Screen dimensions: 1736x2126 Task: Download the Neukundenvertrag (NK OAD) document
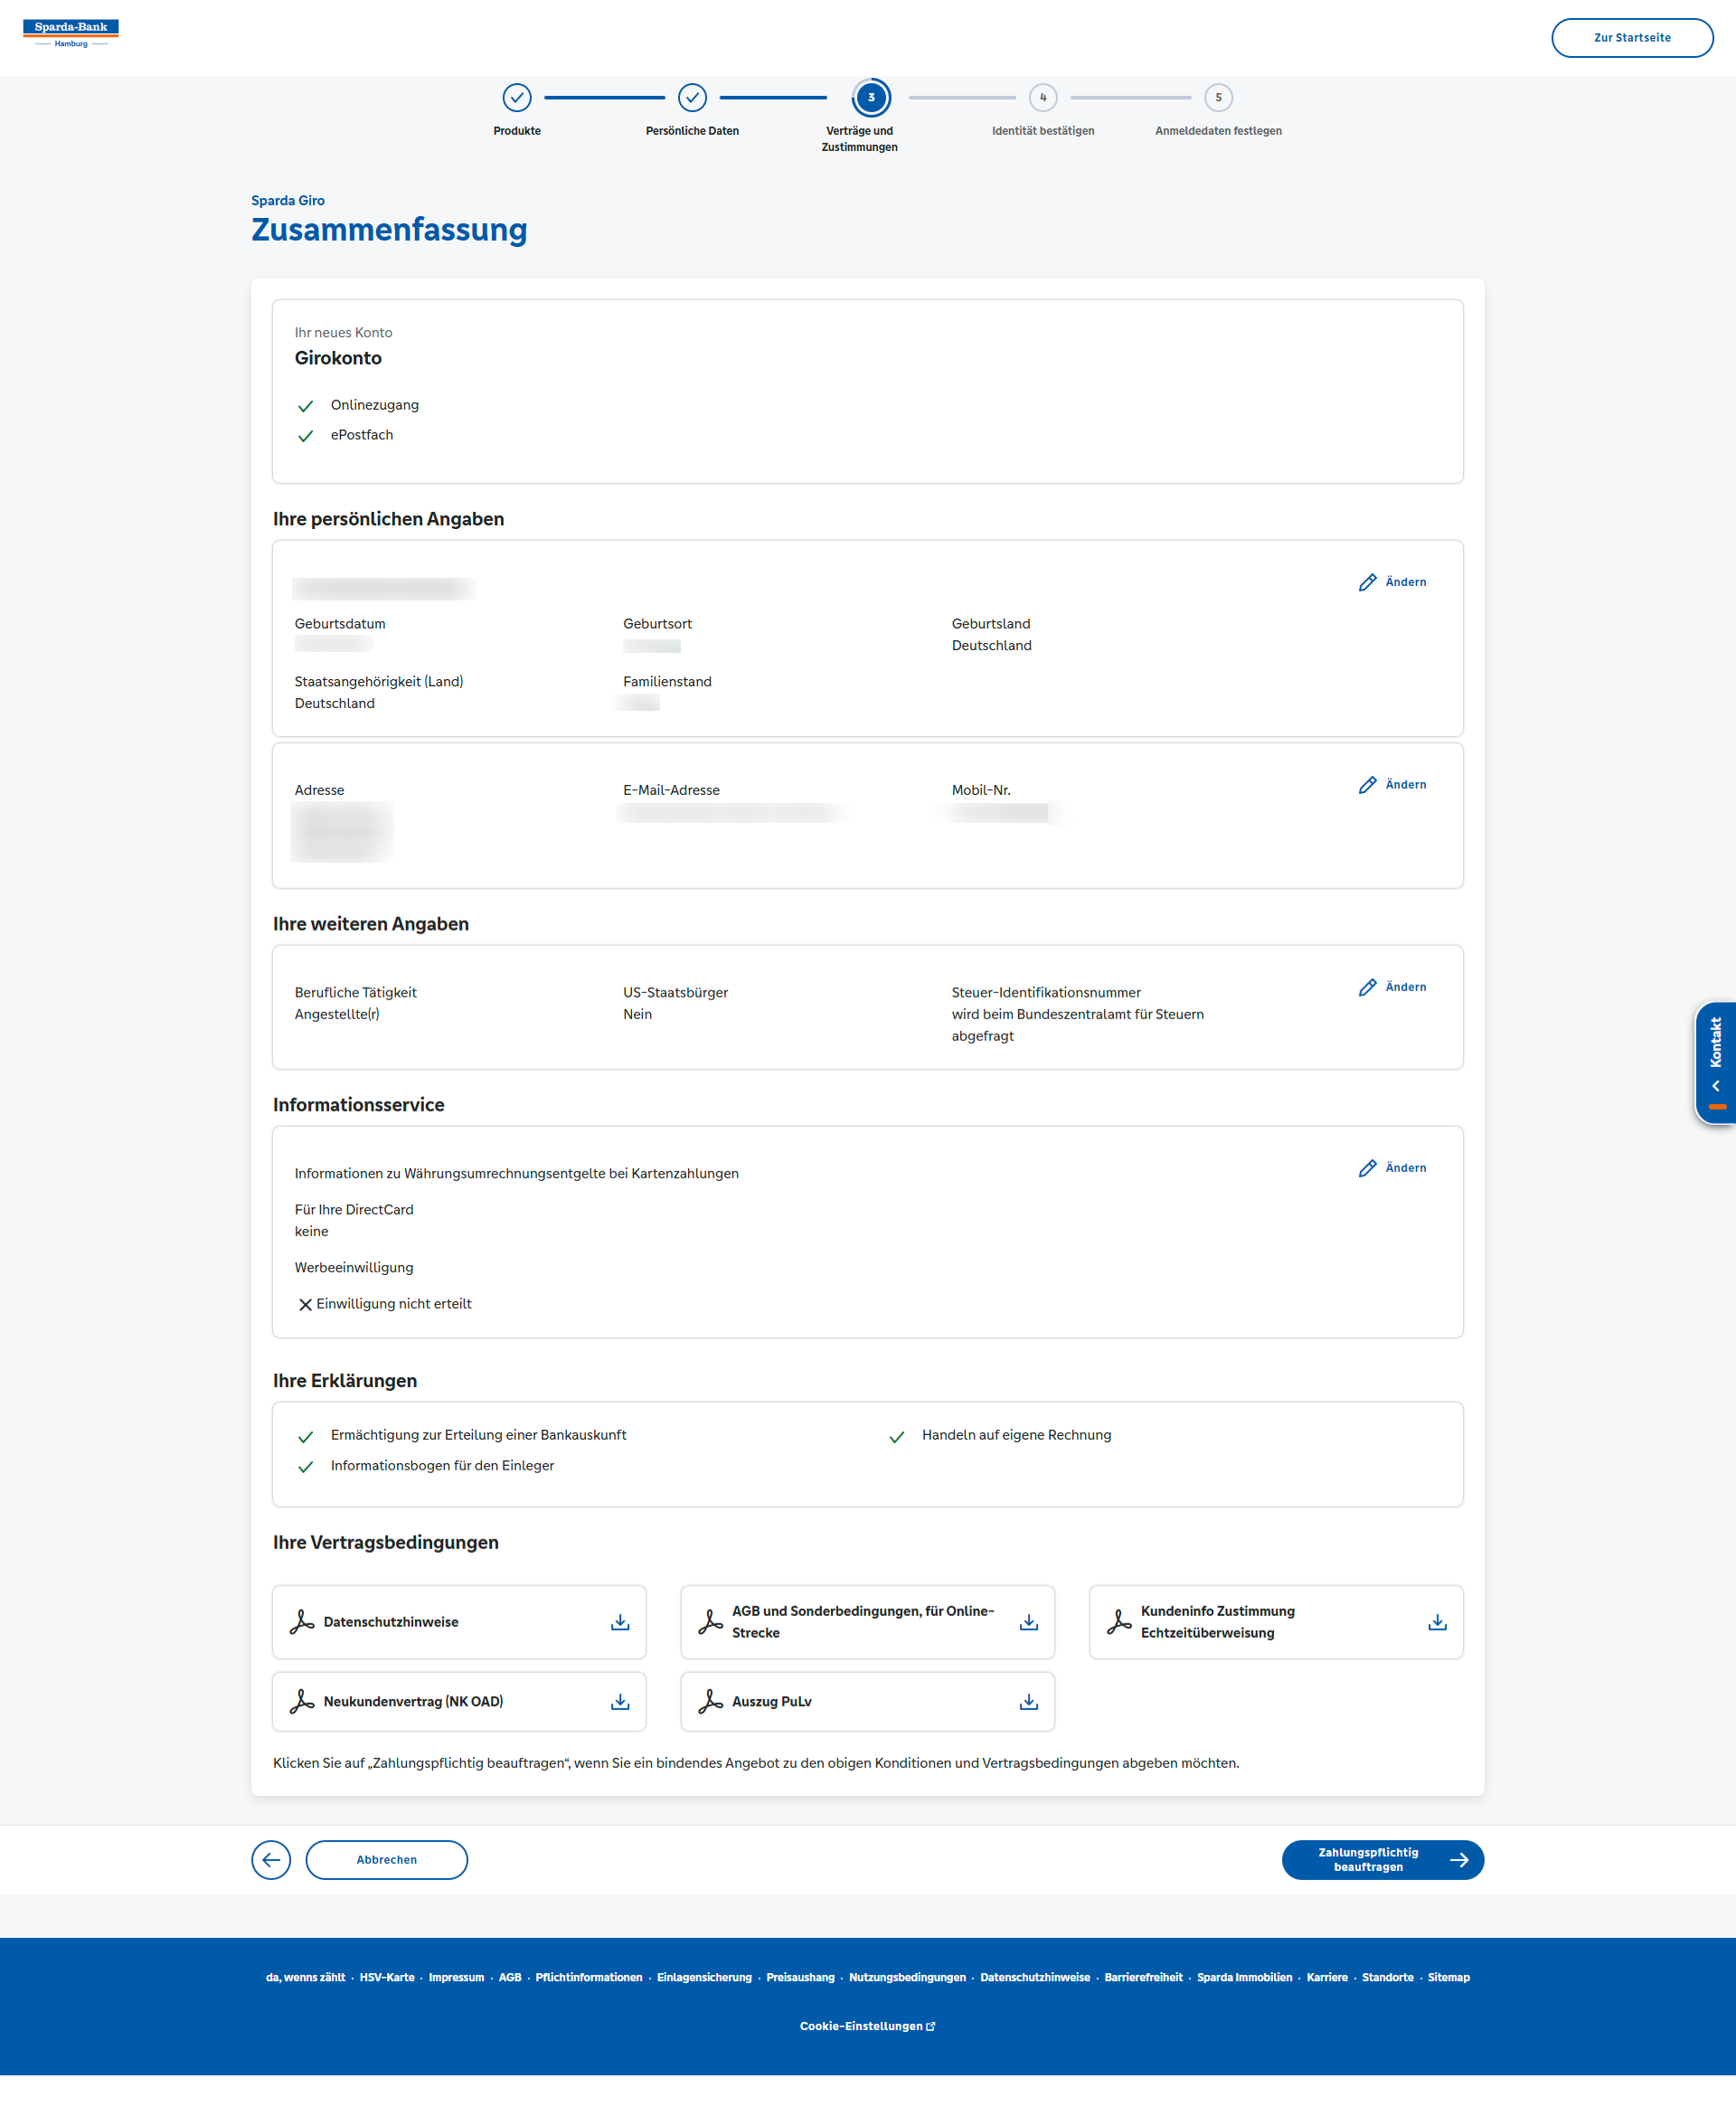pos(620,1702)
